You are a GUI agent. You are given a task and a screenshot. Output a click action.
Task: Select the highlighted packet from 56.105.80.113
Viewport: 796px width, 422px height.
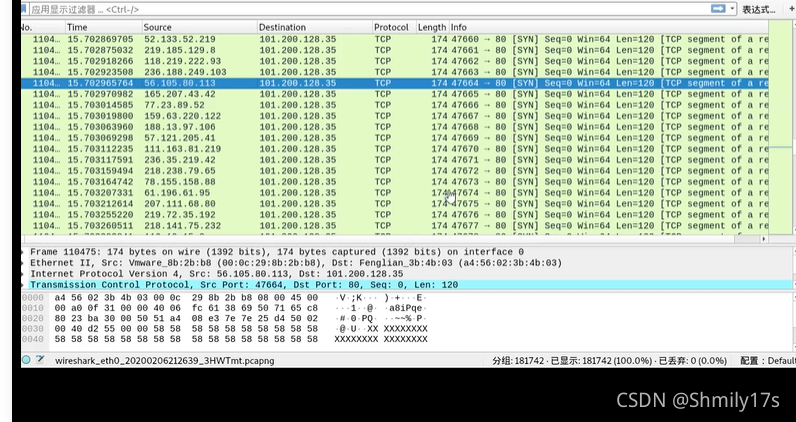pyautogui.click(x=394, y=83)
